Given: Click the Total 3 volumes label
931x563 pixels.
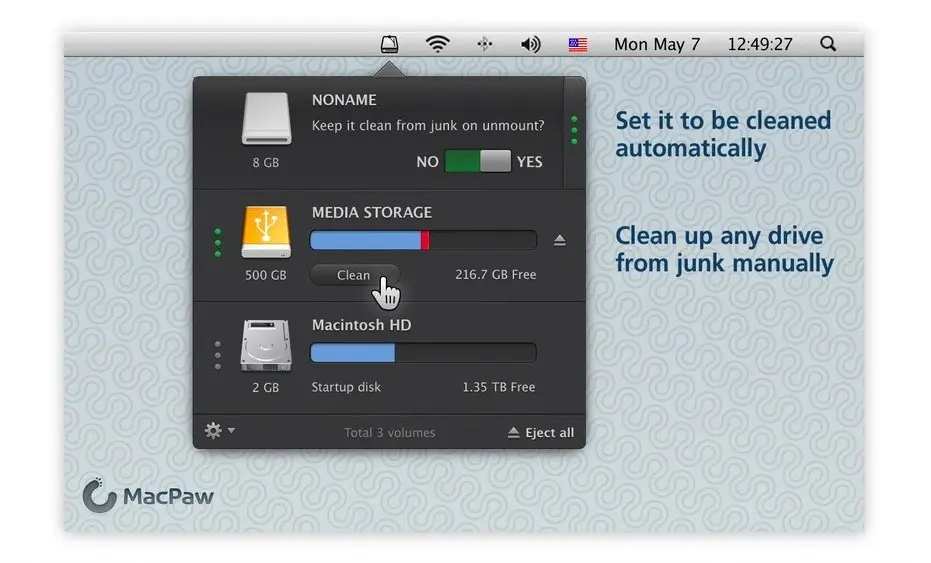Looking at the screenshot, I should [x=390, y=433].
